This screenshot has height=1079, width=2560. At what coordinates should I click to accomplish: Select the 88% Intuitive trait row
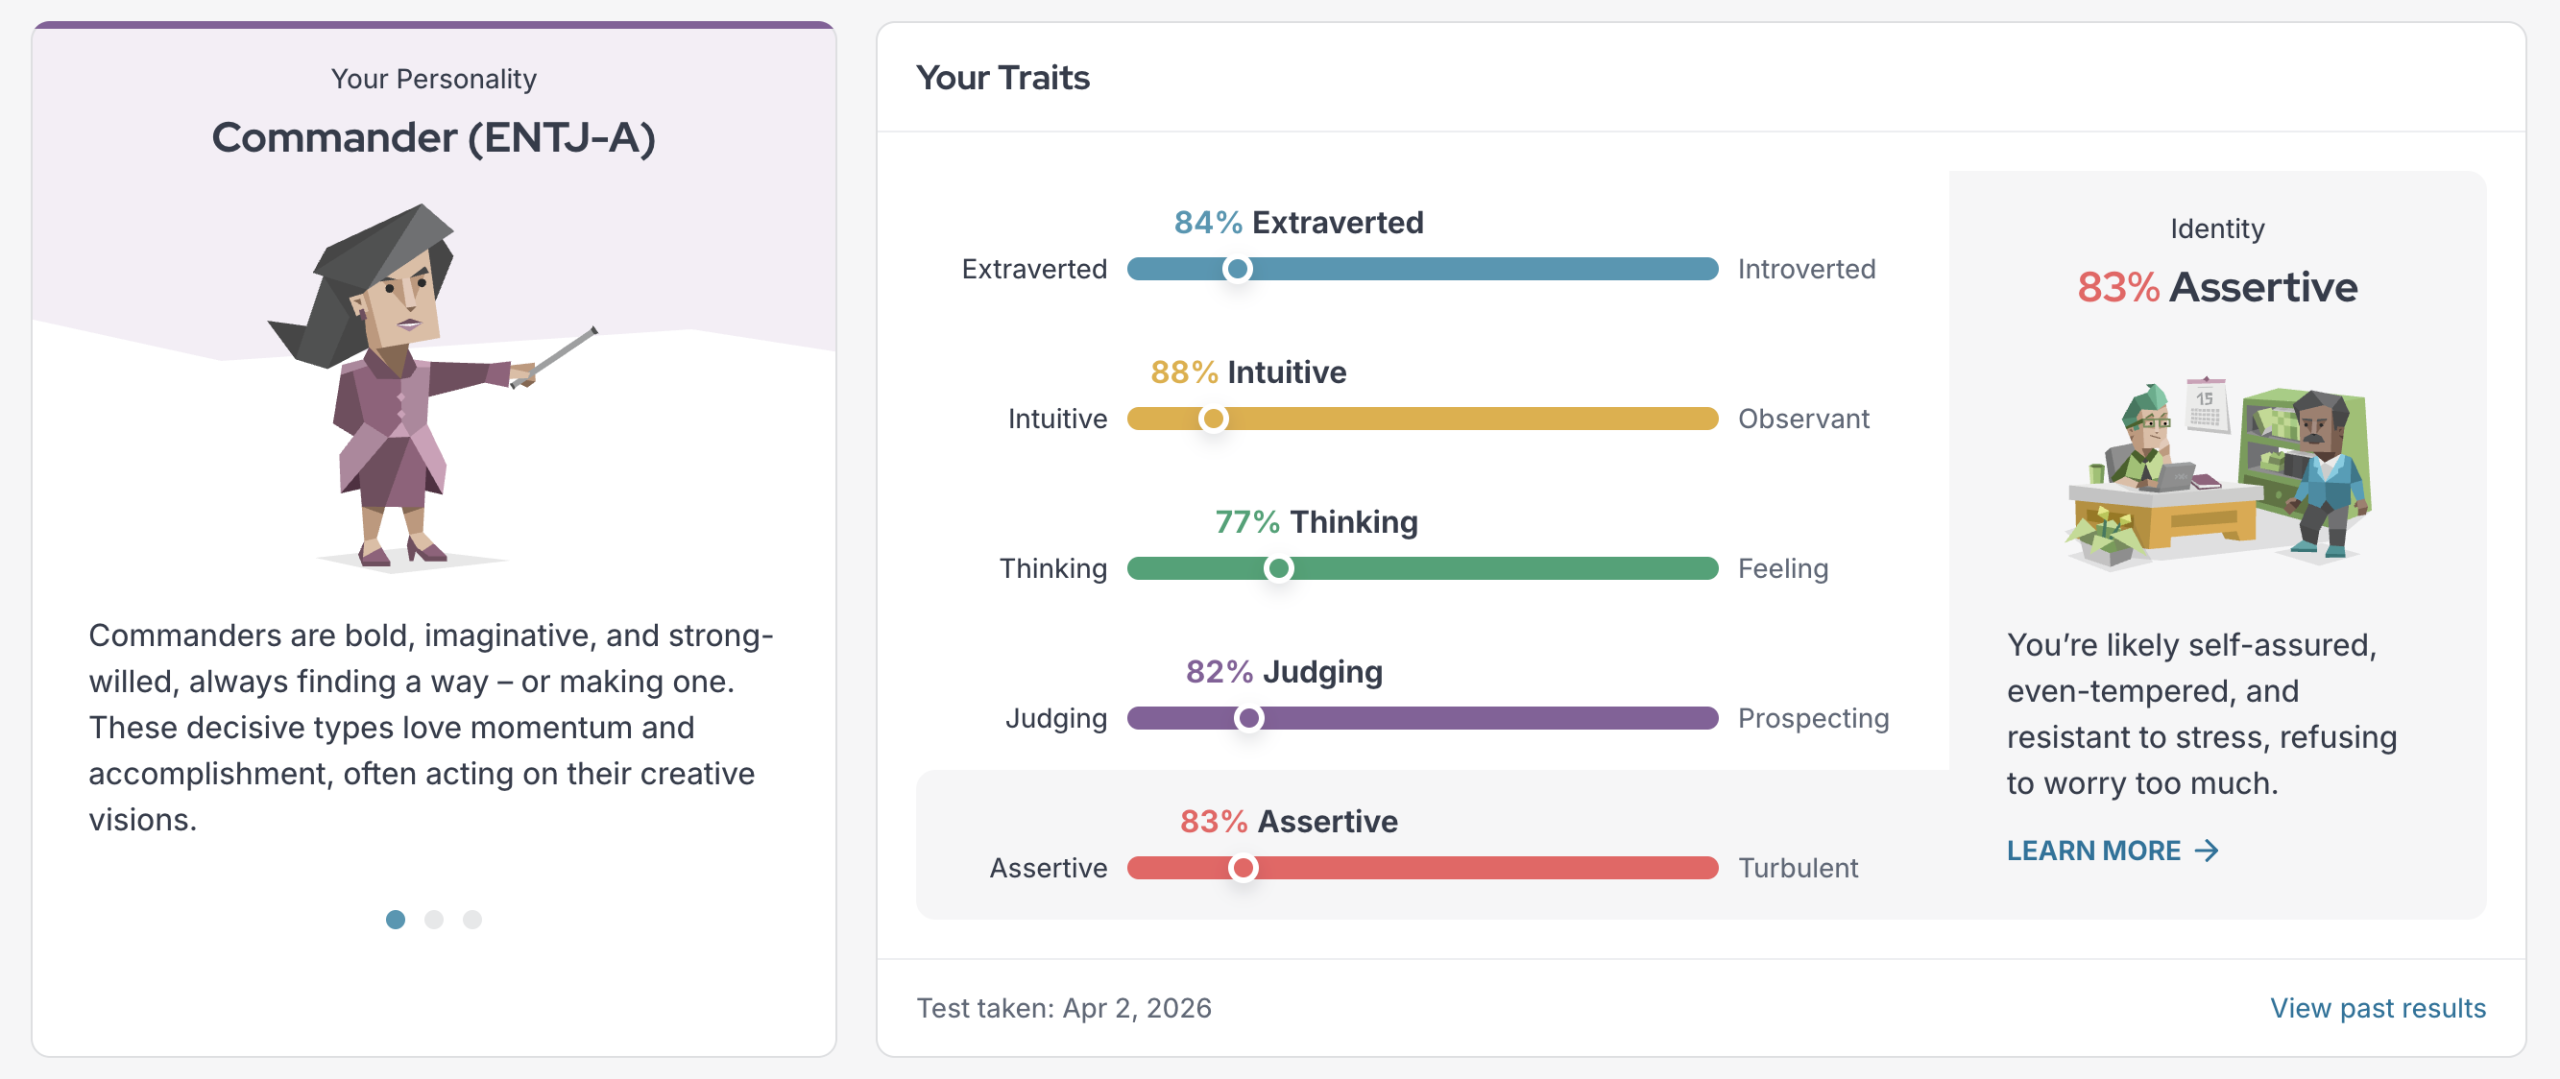pos(1418,396)
